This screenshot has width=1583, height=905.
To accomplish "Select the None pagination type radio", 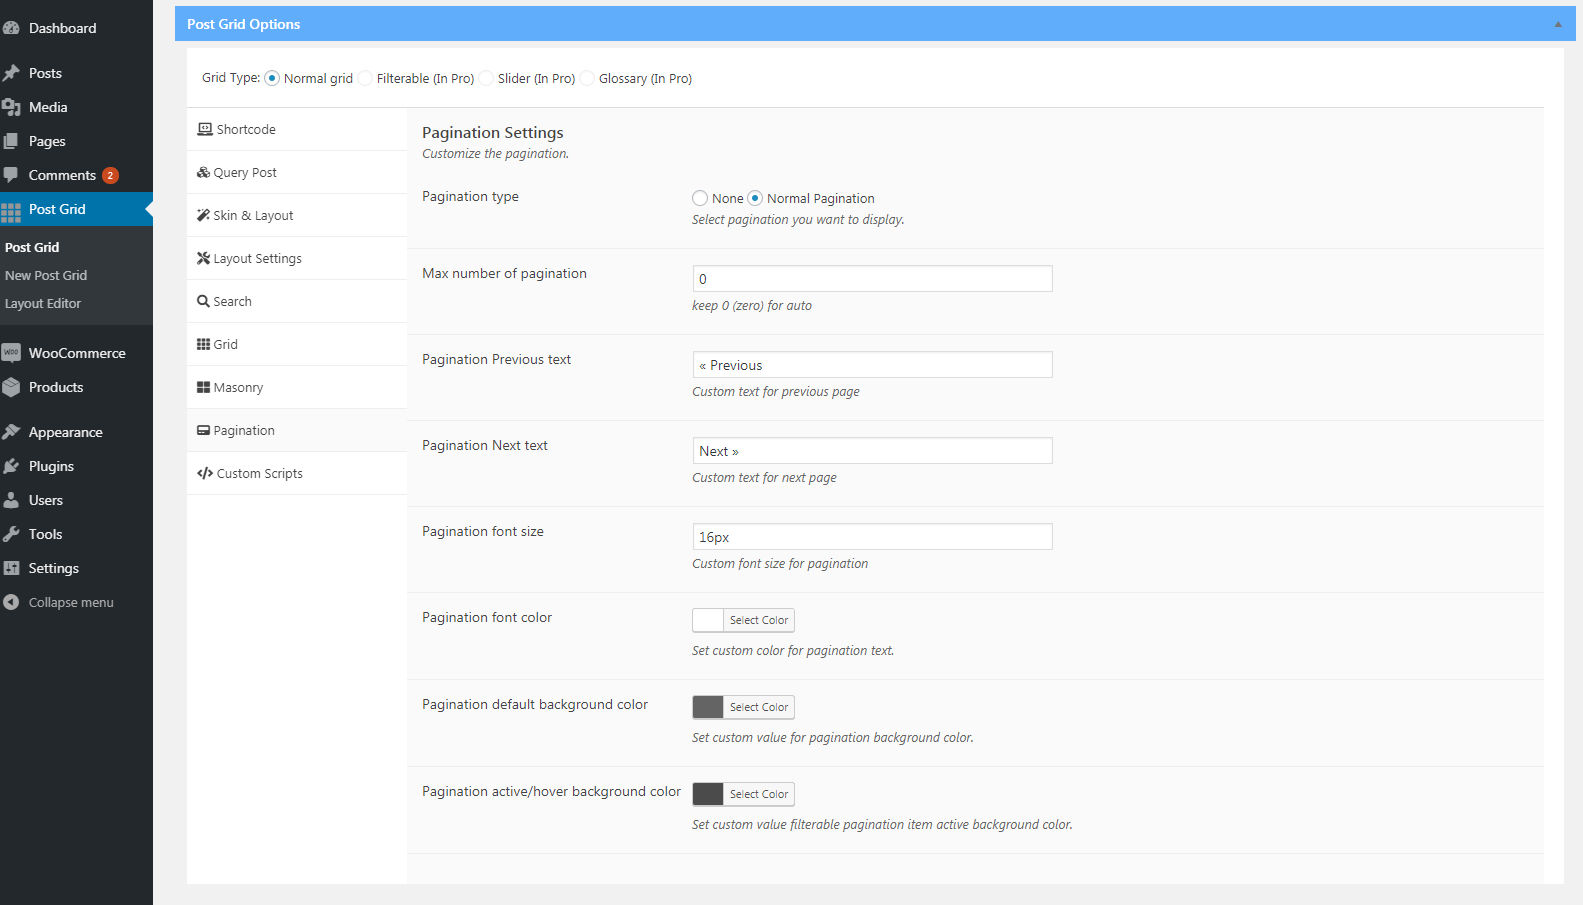I will tap(700, 198).
